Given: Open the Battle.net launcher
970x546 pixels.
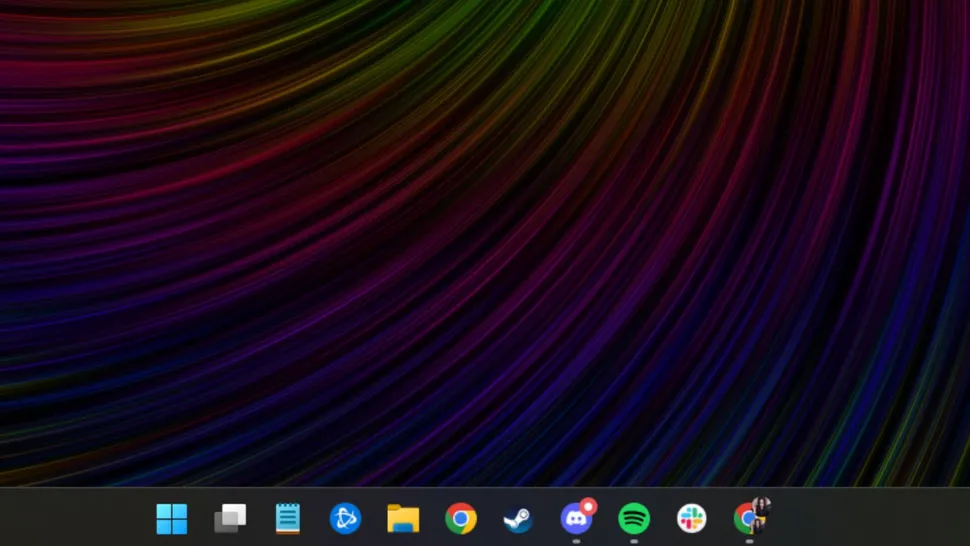Looking at the screenshot, I should pos(345,518).
